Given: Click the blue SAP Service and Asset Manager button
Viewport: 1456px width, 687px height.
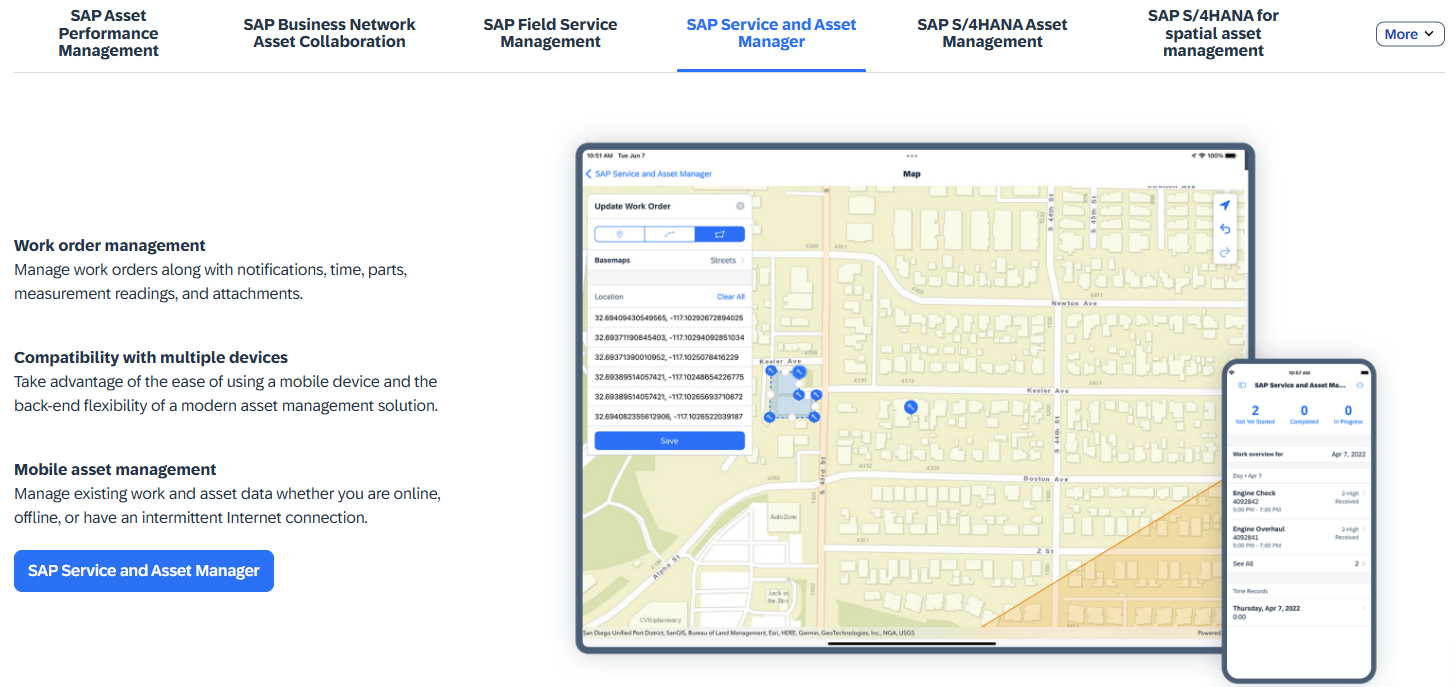Looking at the screenshot, I should (x=144, y=571).
